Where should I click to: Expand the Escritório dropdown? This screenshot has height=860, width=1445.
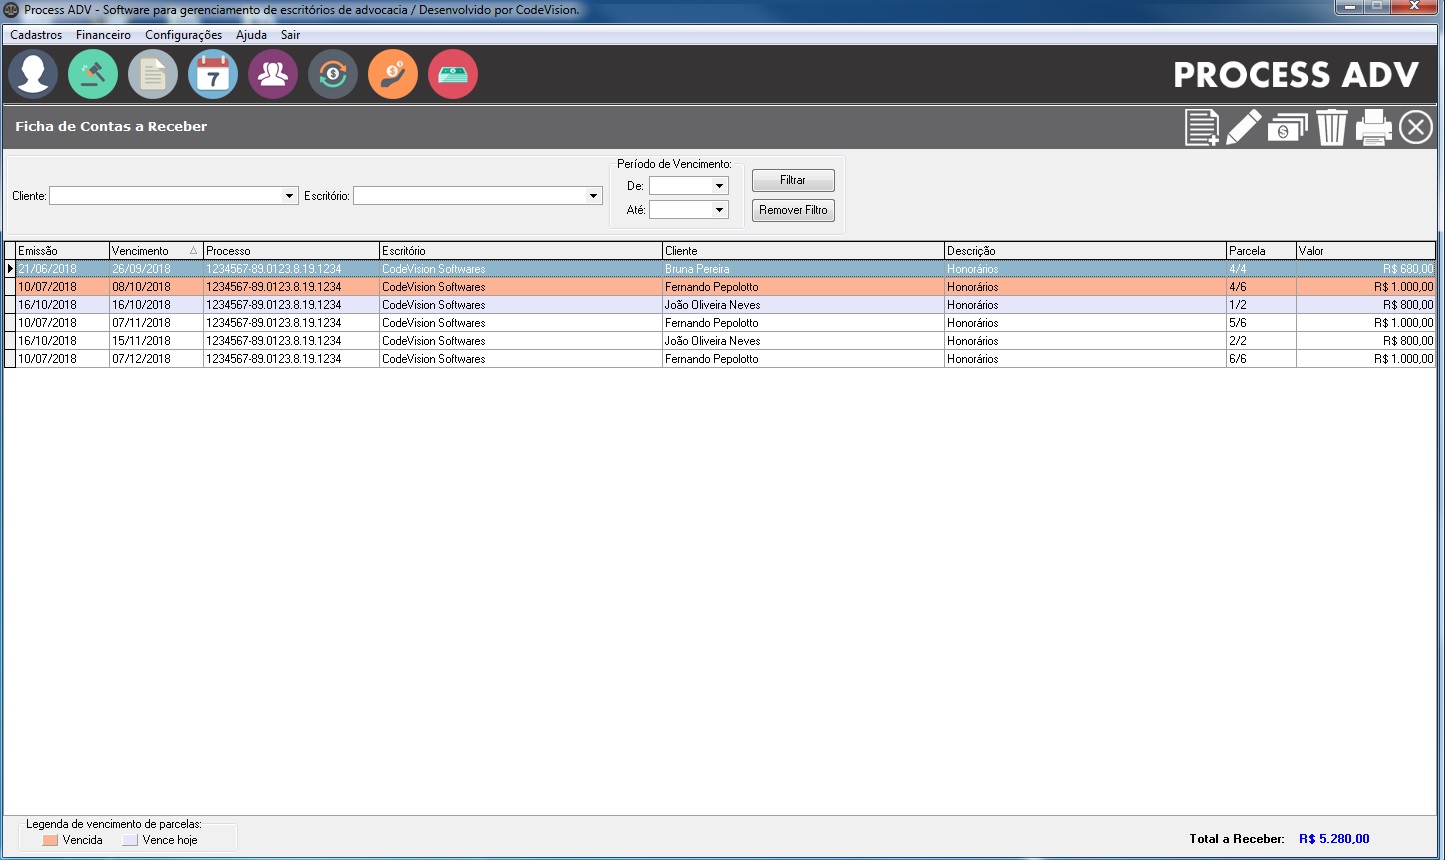click(x=593, y=196)
